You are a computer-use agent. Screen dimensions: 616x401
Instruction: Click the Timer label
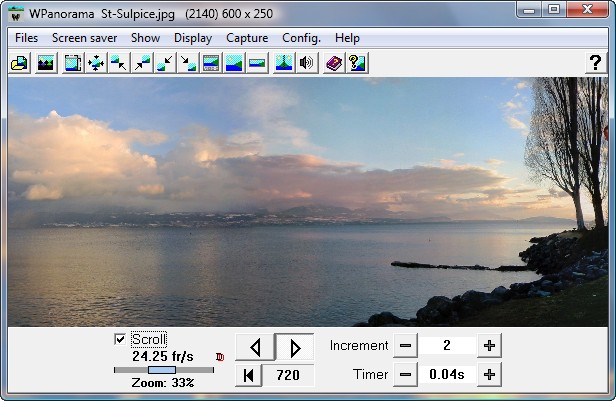(x=370, y=374)
